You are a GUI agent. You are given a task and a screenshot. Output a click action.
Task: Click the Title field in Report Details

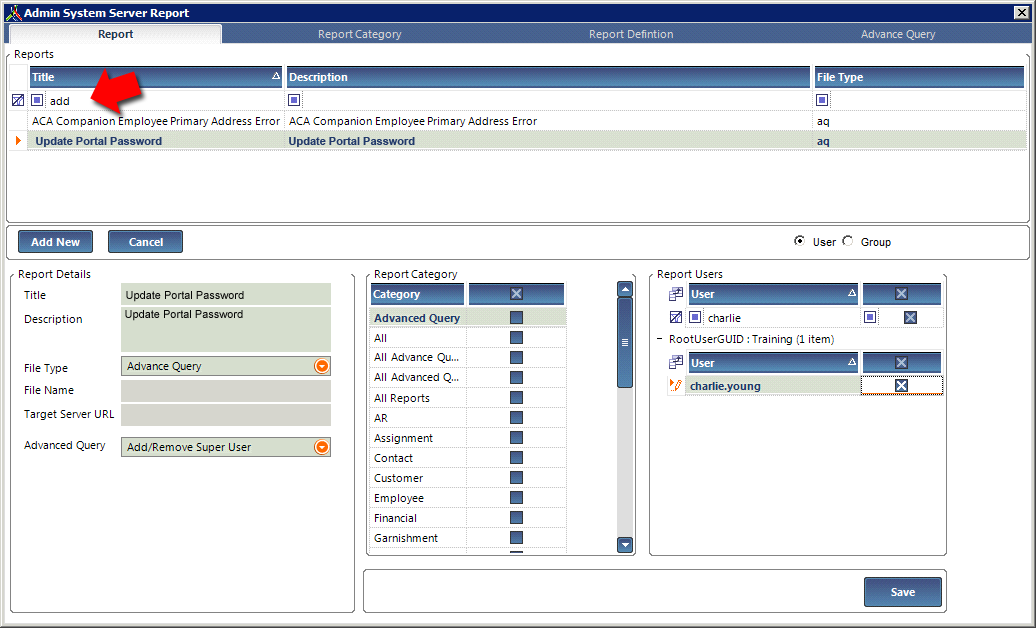coord(226,295)
